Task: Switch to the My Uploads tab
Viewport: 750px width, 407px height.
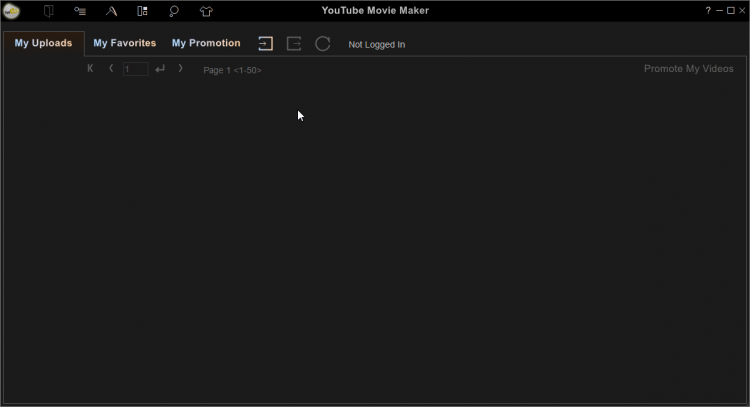Action: pos(44,43)
